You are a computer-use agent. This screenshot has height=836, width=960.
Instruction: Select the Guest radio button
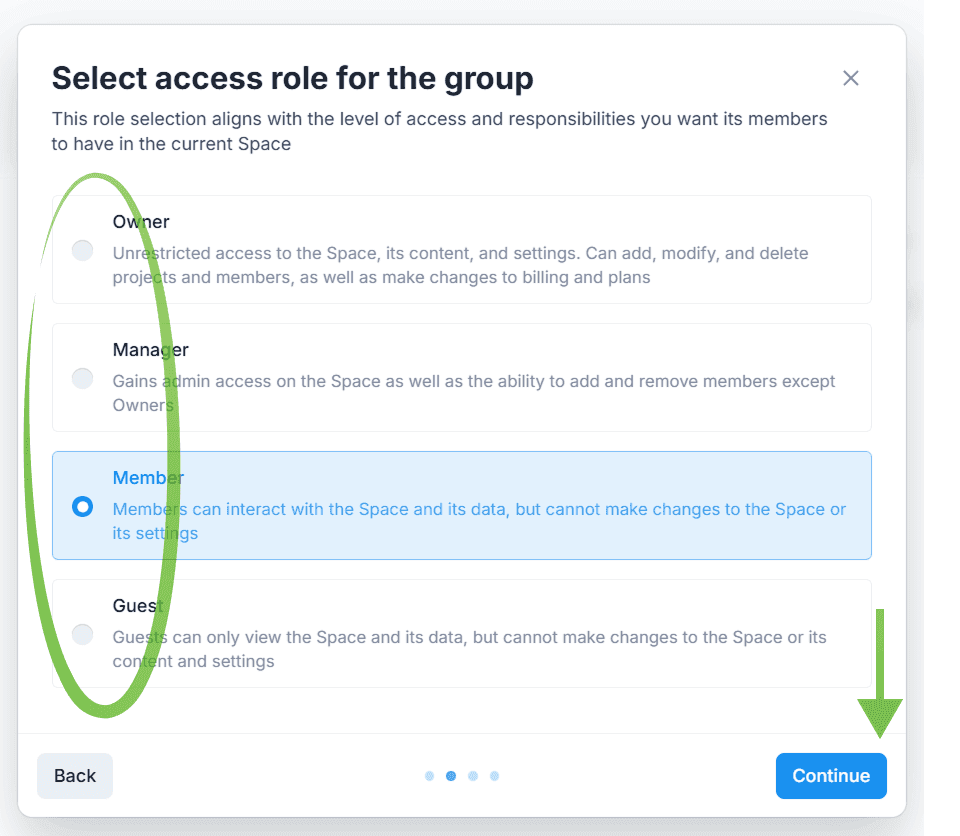click(83, 634)
